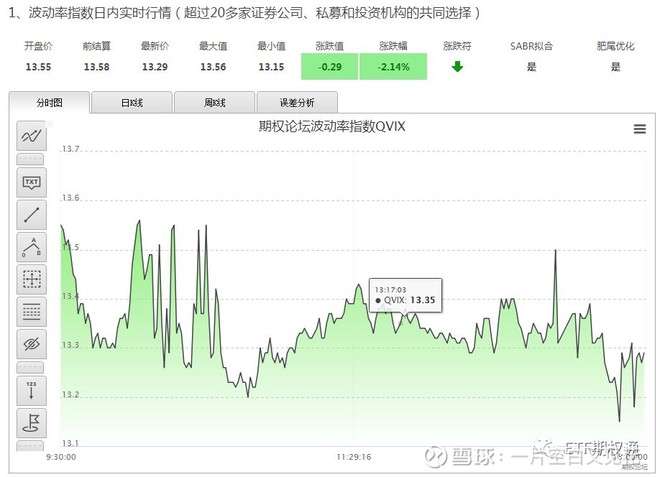This screenshot has width=660, height=477.
Task: Select the flag marker tool
Action: click(32, 423)
